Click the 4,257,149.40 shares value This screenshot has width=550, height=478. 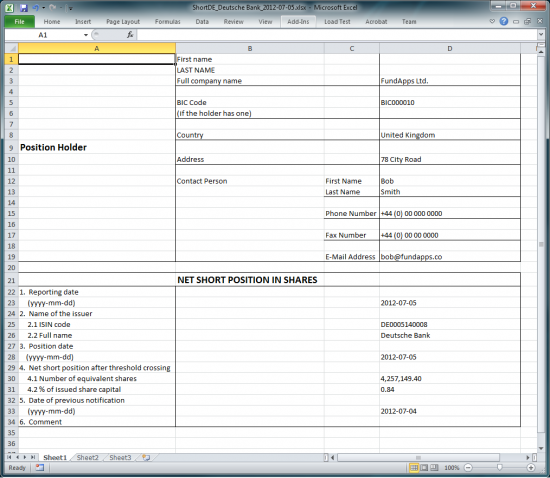click(450, 378)
